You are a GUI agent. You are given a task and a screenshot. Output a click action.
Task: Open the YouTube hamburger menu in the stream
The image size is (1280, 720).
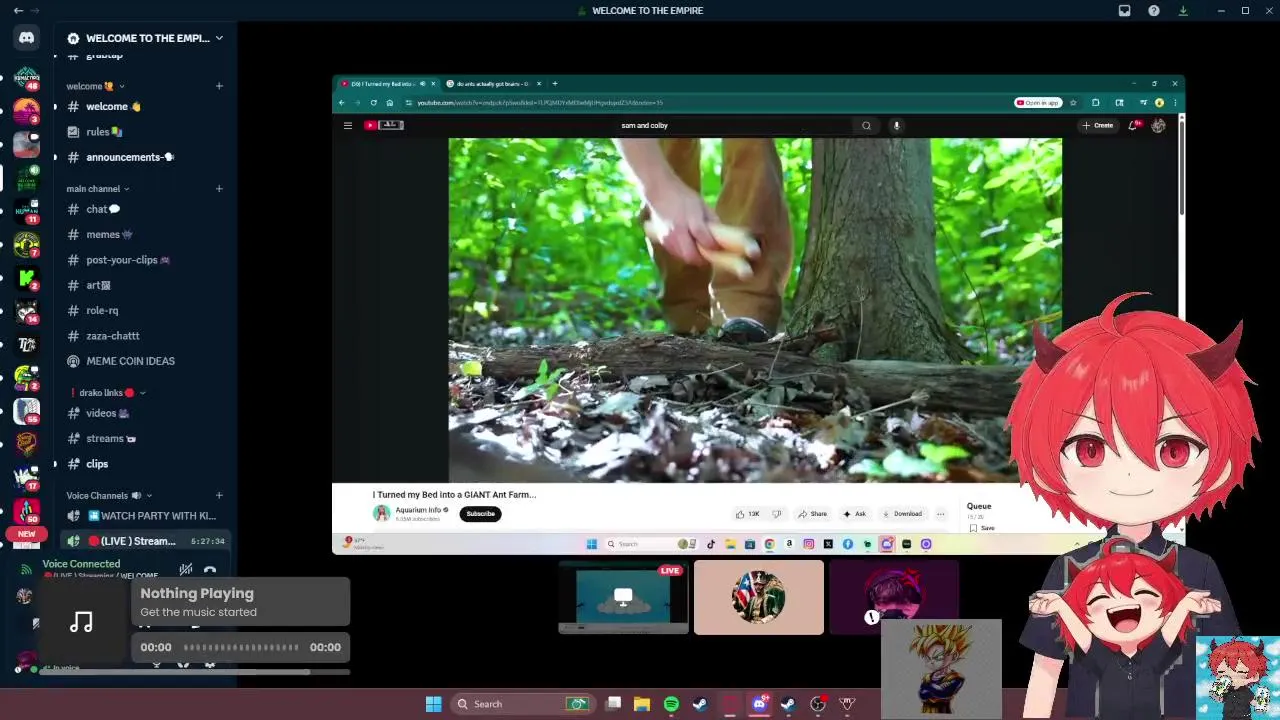pyautogui.click(x=348, y=125)
